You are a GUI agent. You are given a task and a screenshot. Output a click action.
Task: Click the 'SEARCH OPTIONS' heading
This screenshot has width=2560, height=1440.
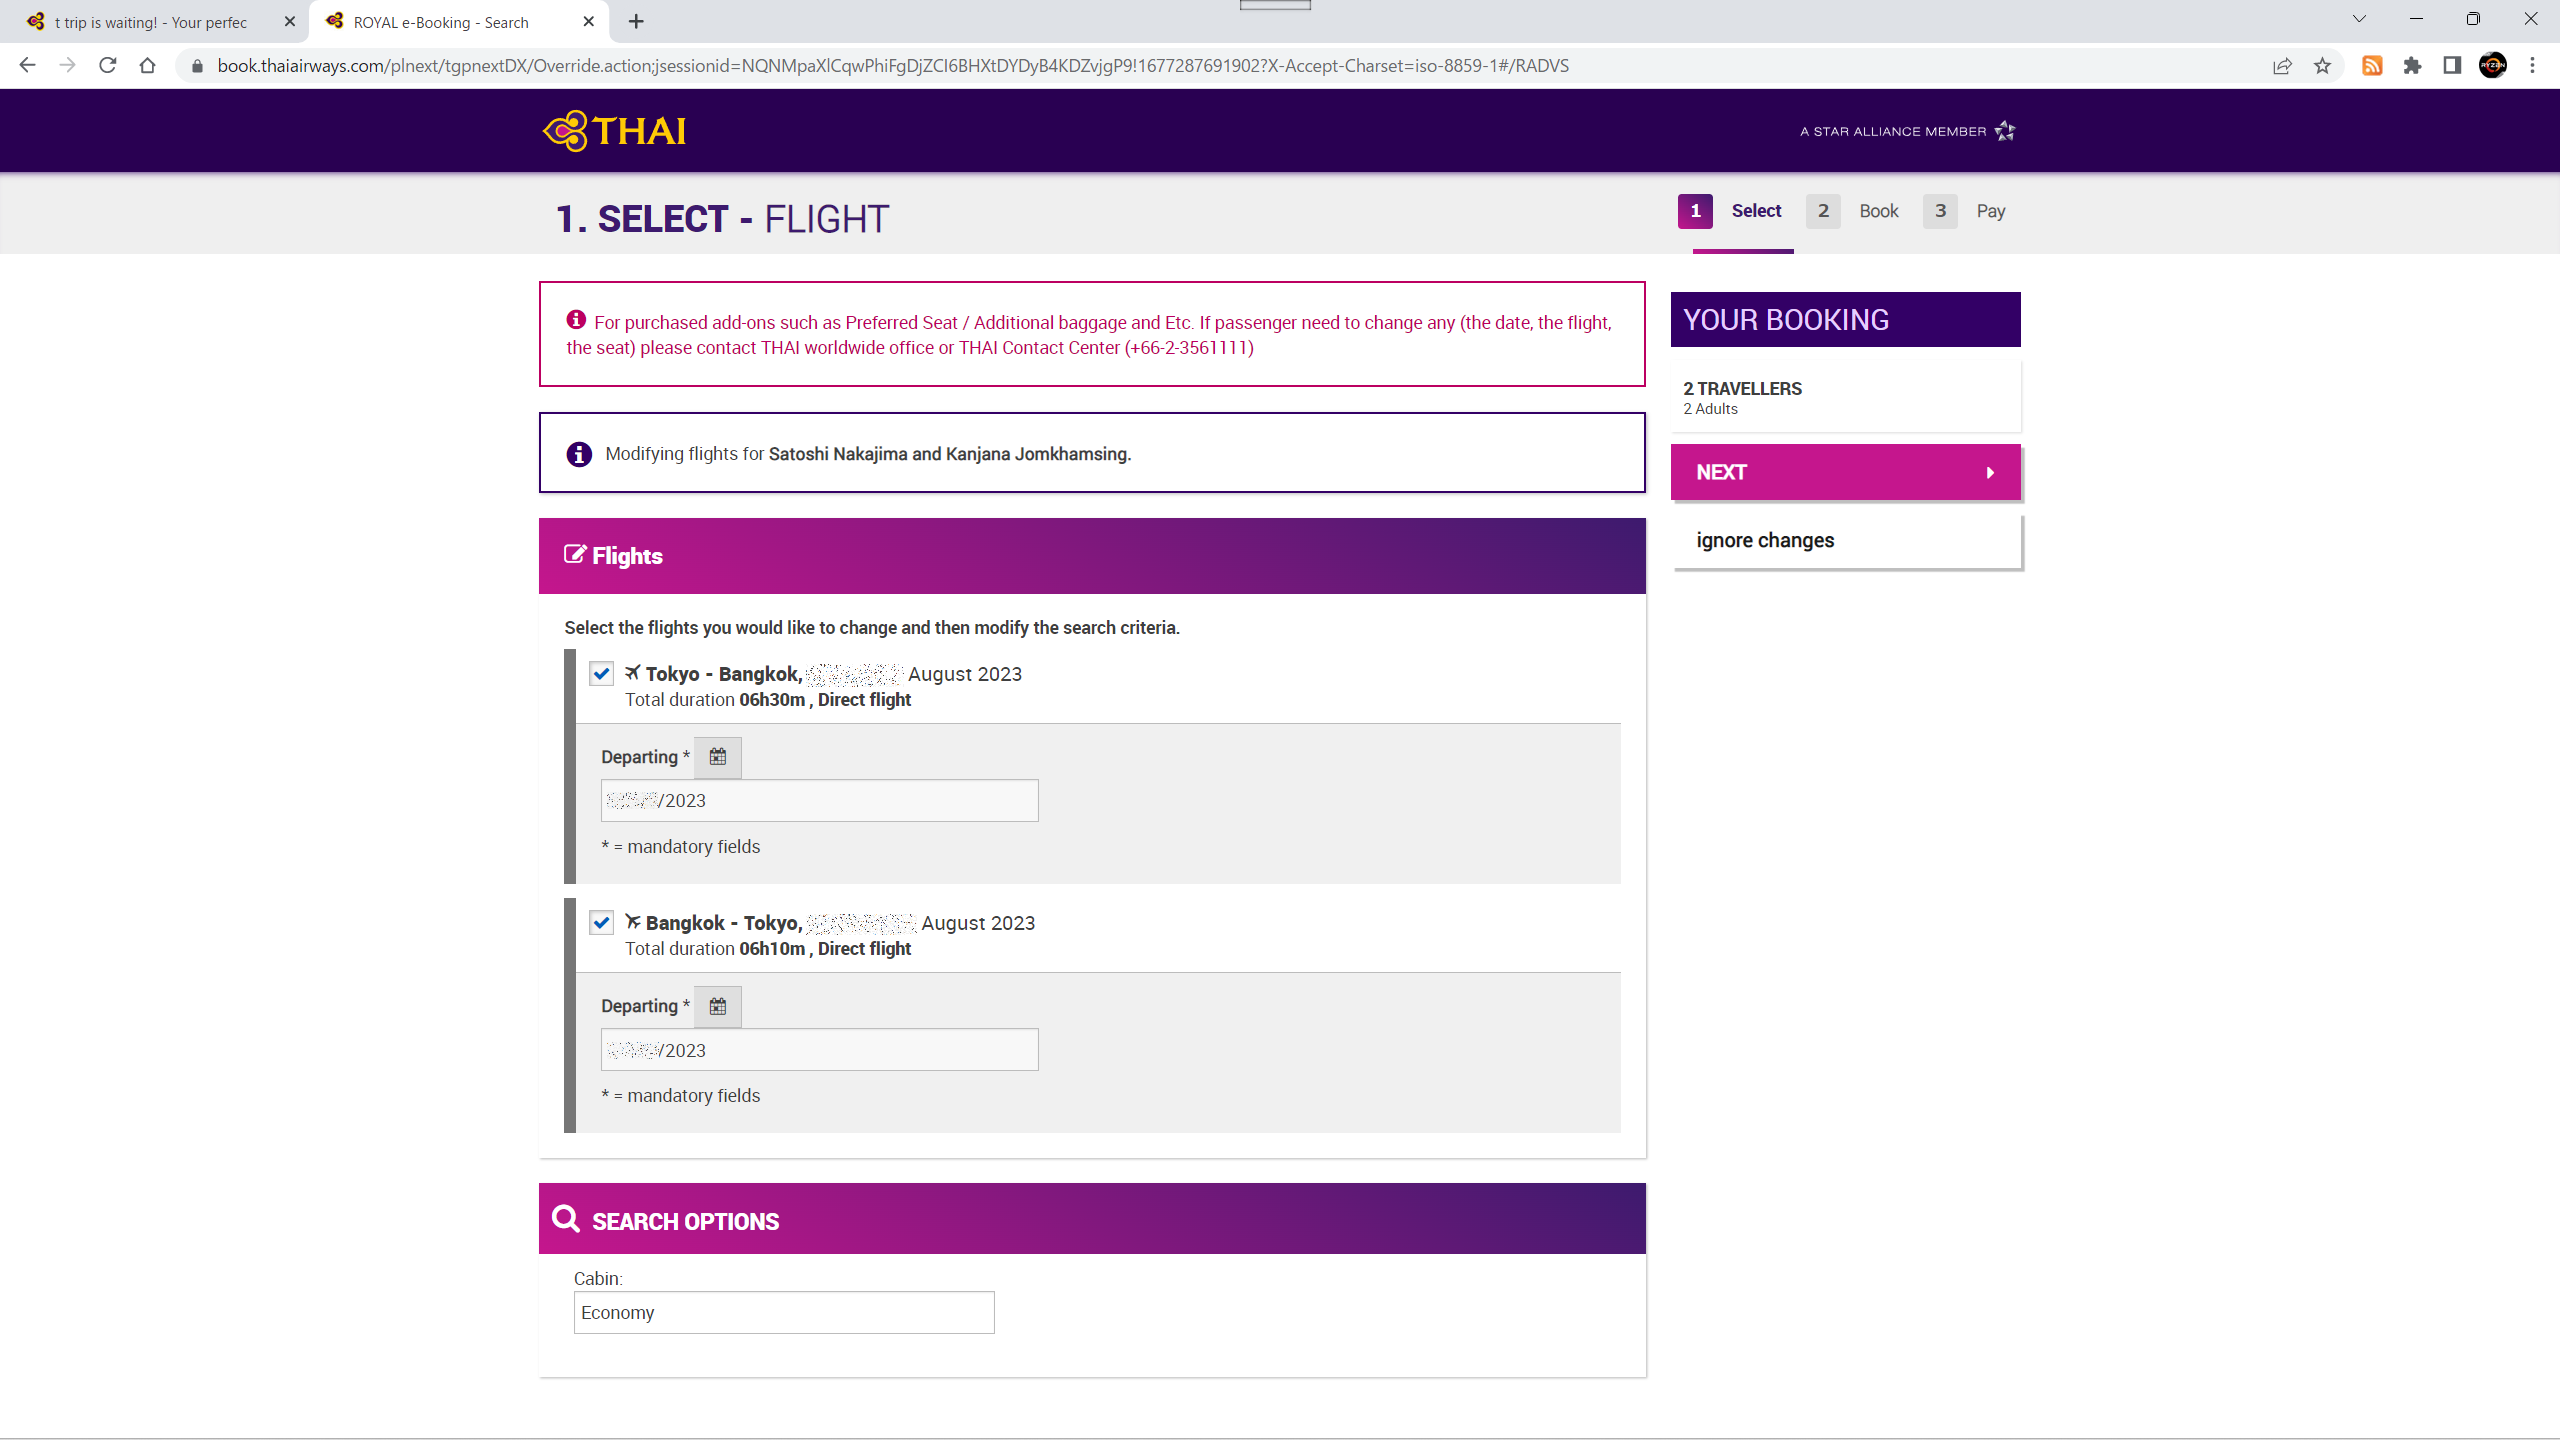click(x=685, y=1221)
